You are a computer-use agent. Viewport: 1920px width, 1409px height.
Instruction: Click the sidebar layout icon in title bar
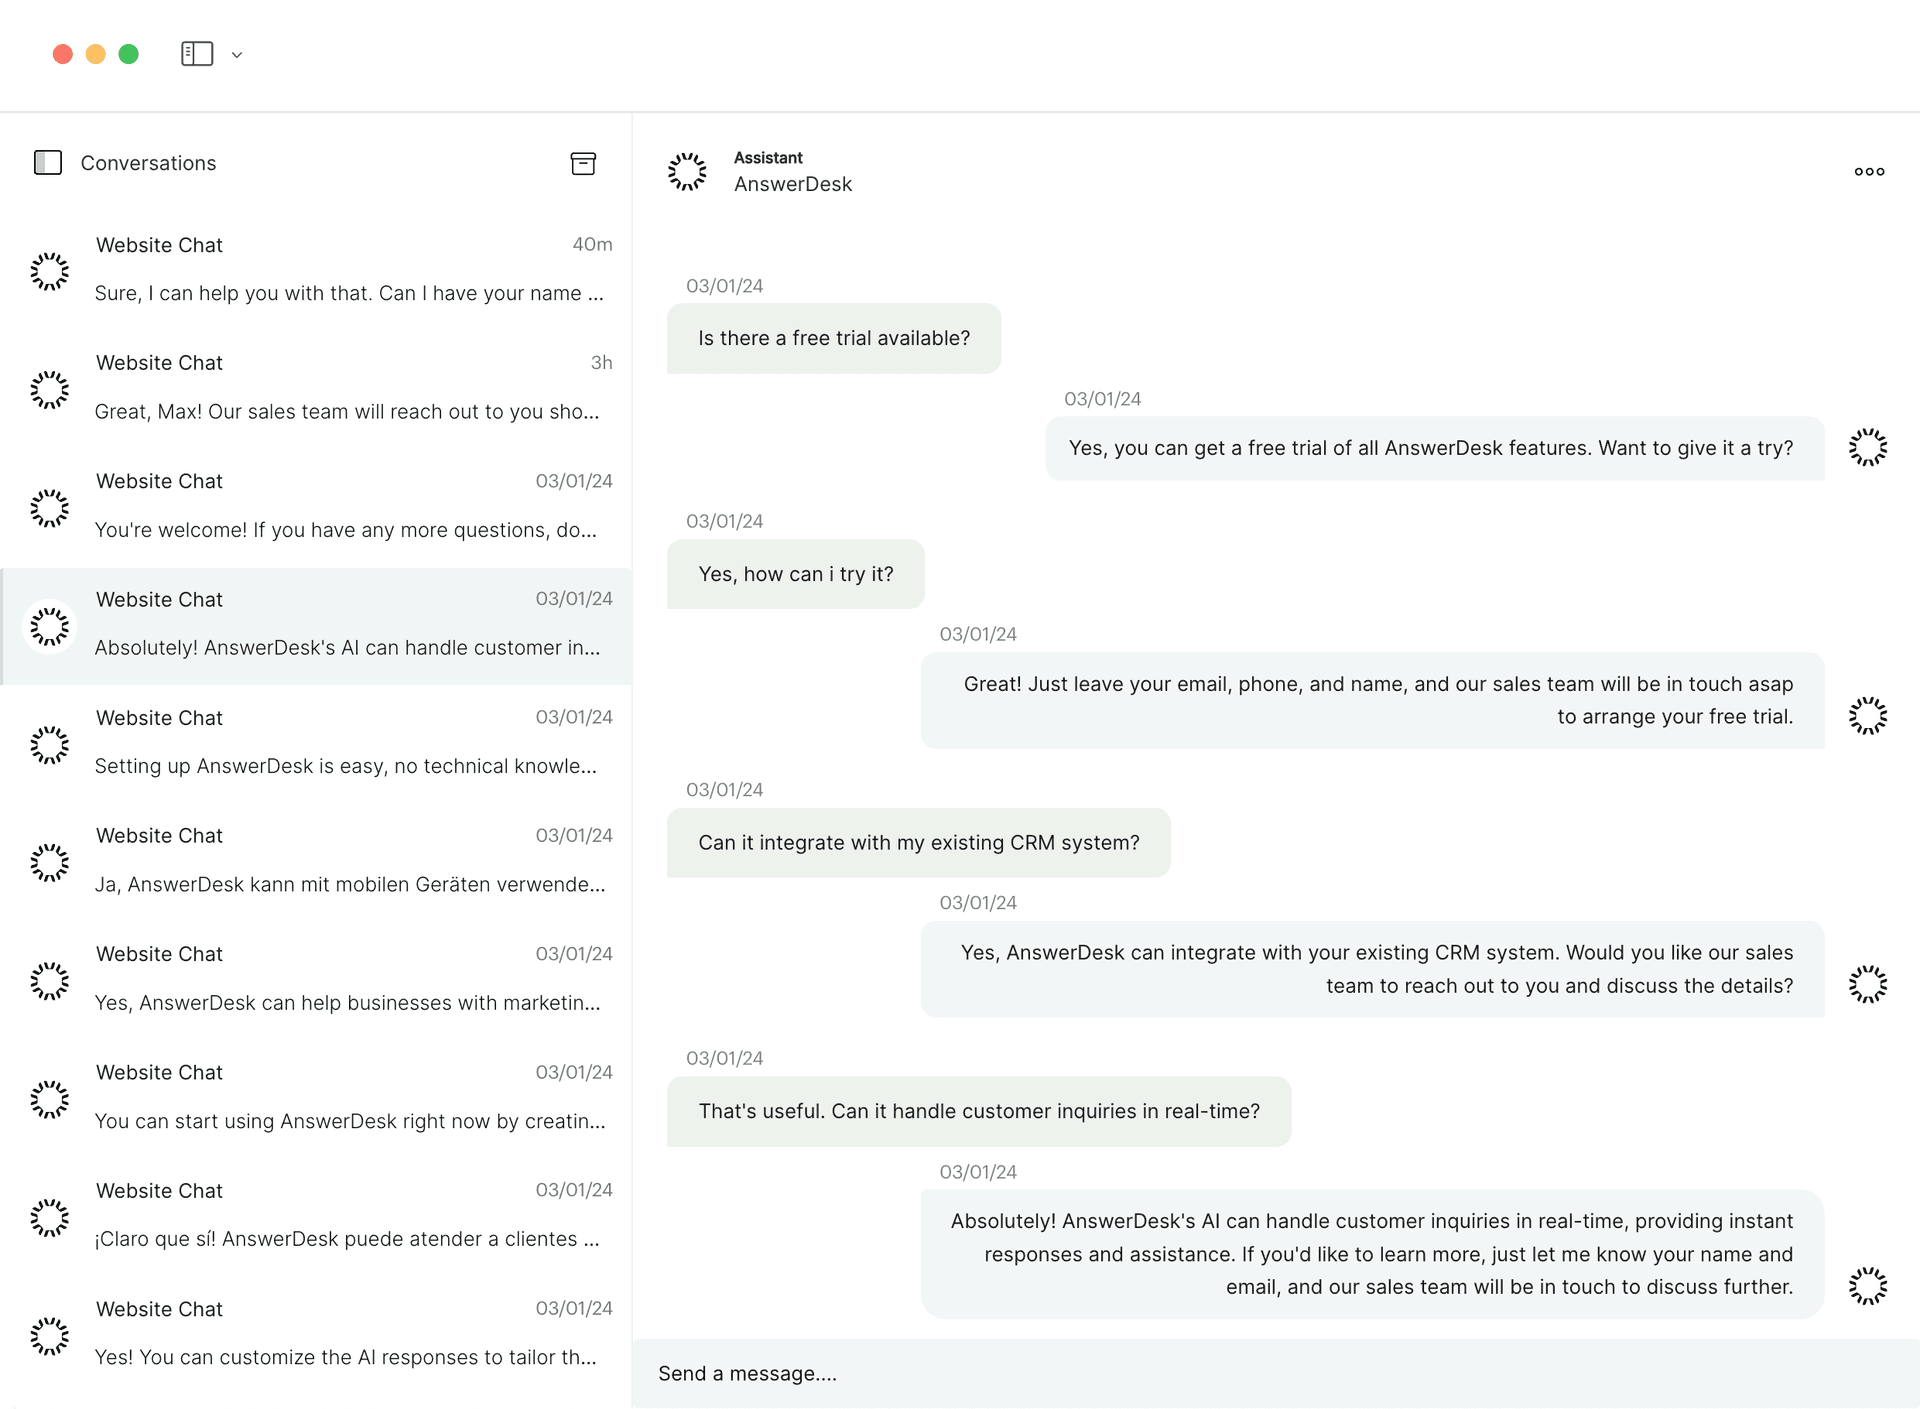pos(197,54)
